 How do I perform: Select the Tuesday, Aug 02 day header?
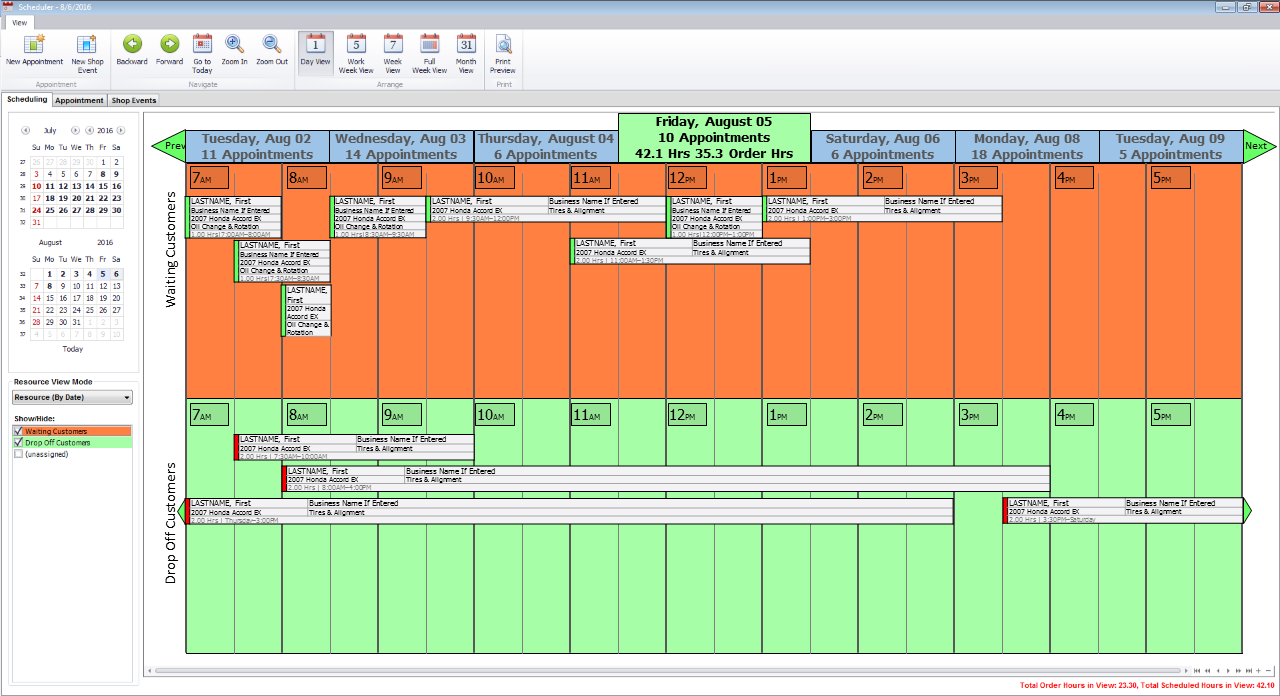[257, 146]
